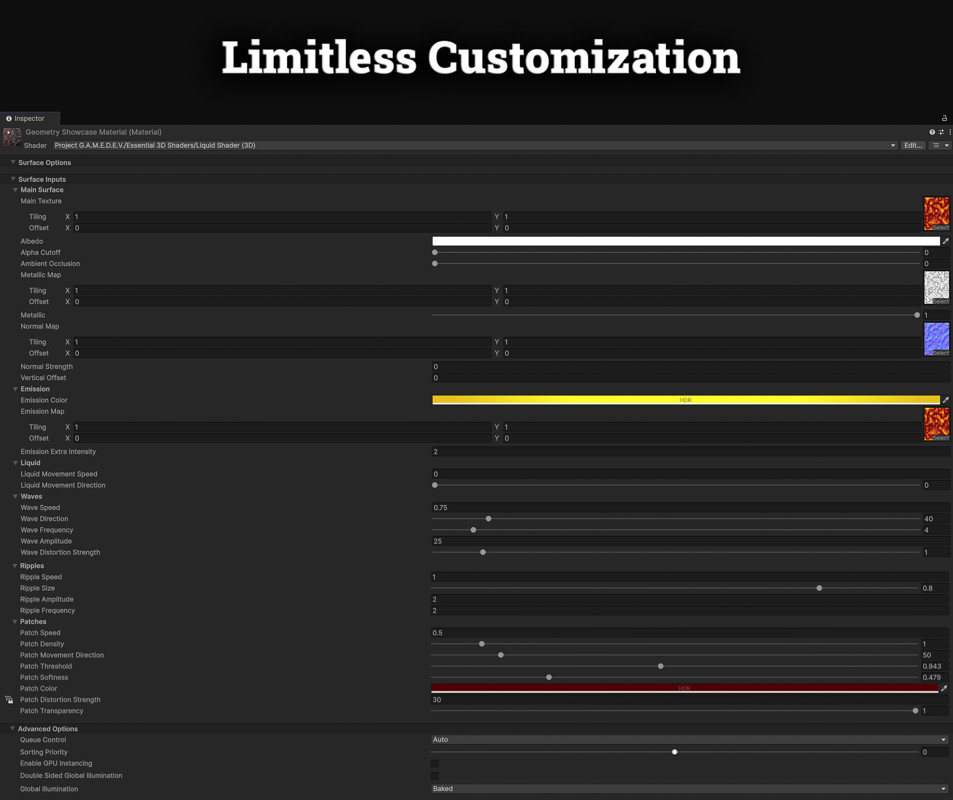The height and width of the screenshot is (800, 953).
Task: Click the Vertical Offset value field
Action: [x=690, y=378]
